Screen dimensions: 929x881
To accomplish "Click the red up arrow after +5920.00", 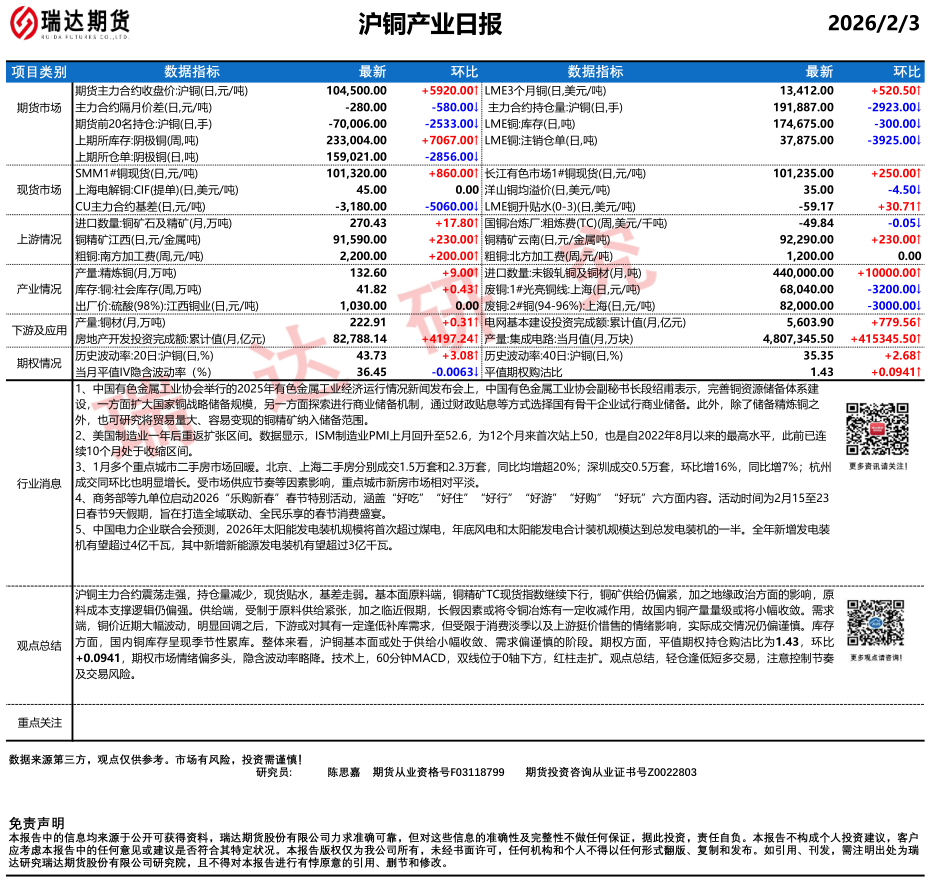I will (x=476, y=90).
